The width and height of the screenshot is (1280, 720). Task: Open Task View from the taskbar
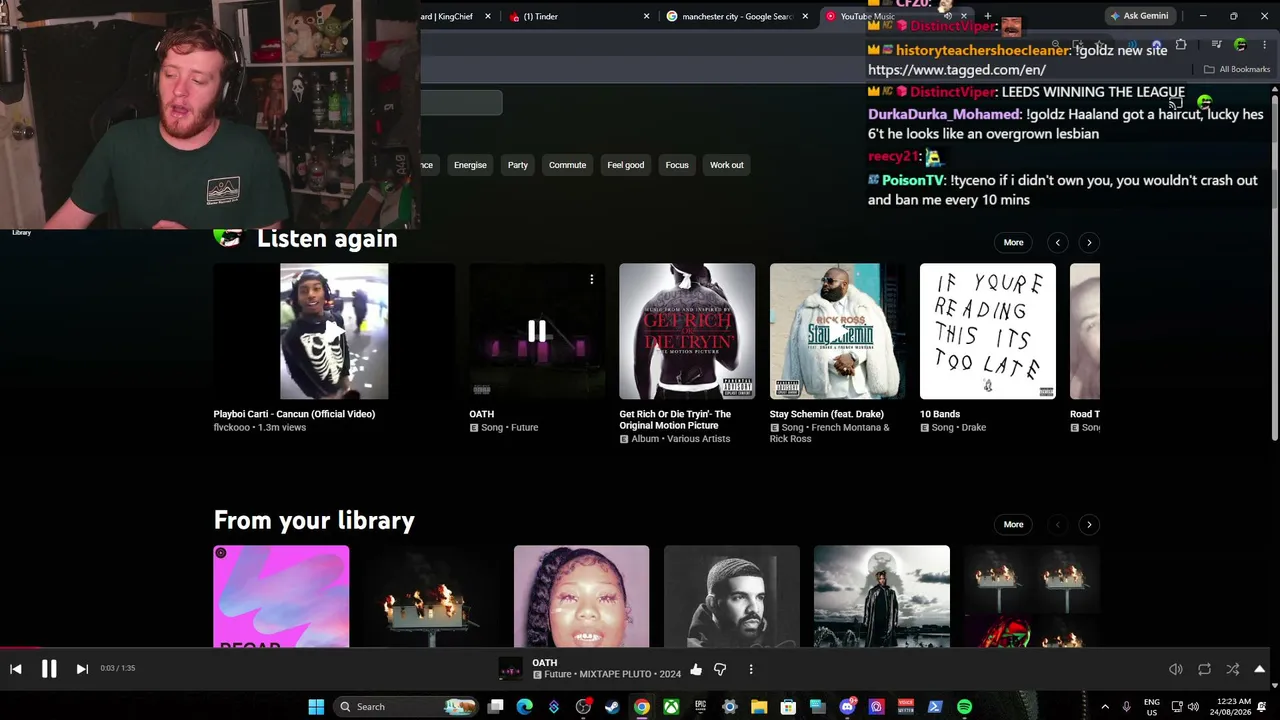(x=495, y=707)
